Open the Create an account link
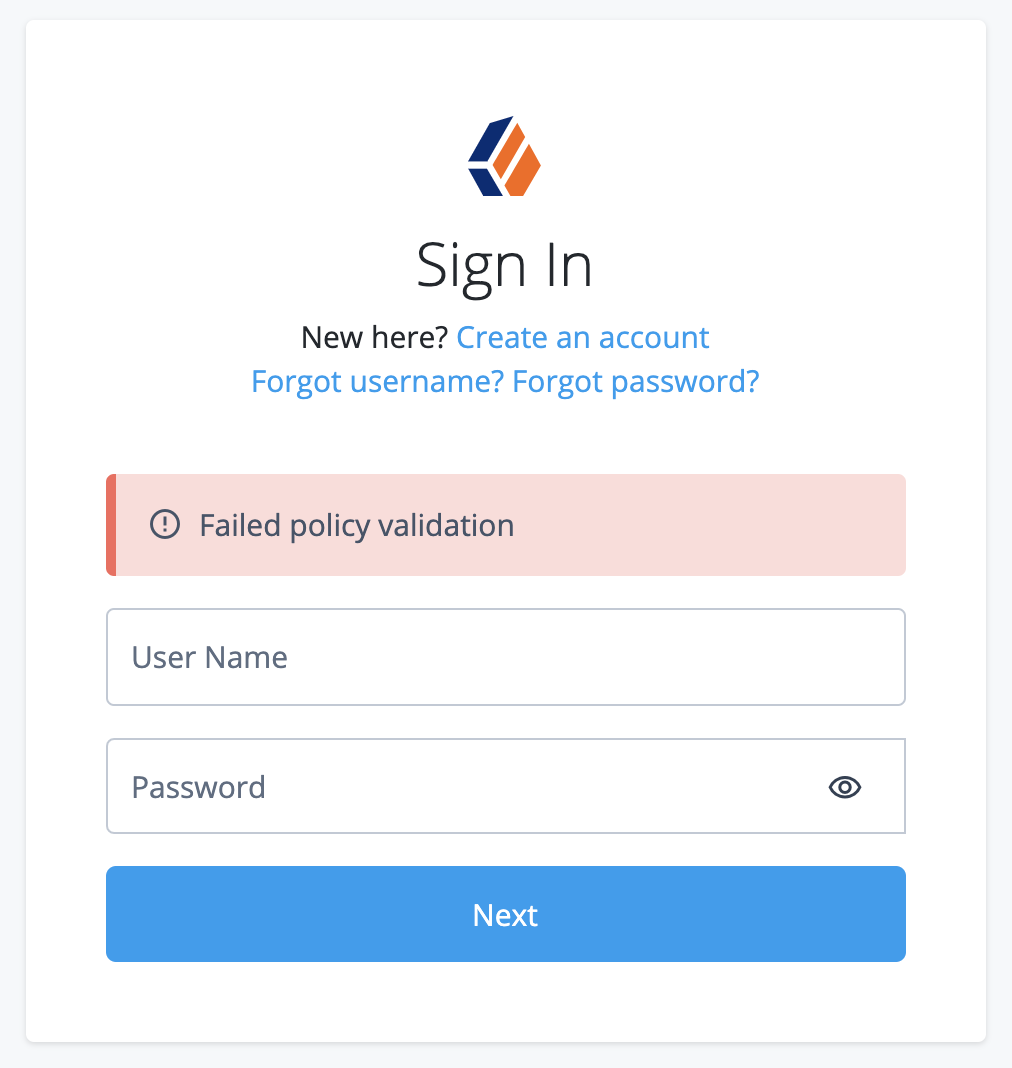This screenshot has height=1068, width=1012. 582,337
